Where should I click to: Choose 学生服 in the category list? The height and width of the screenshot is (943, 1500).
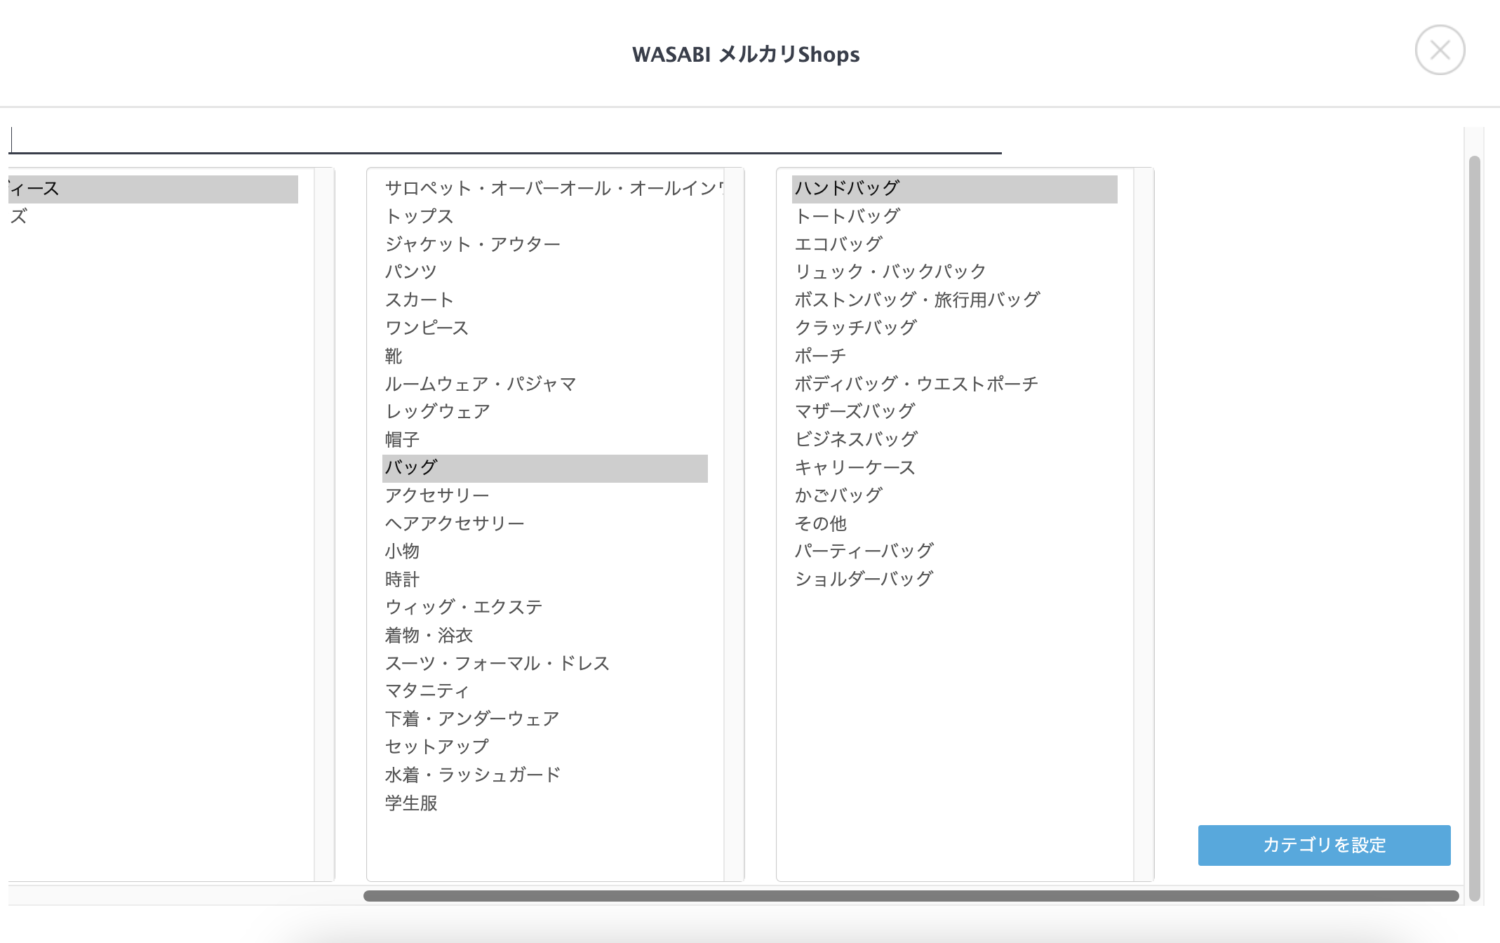point(411,803)
